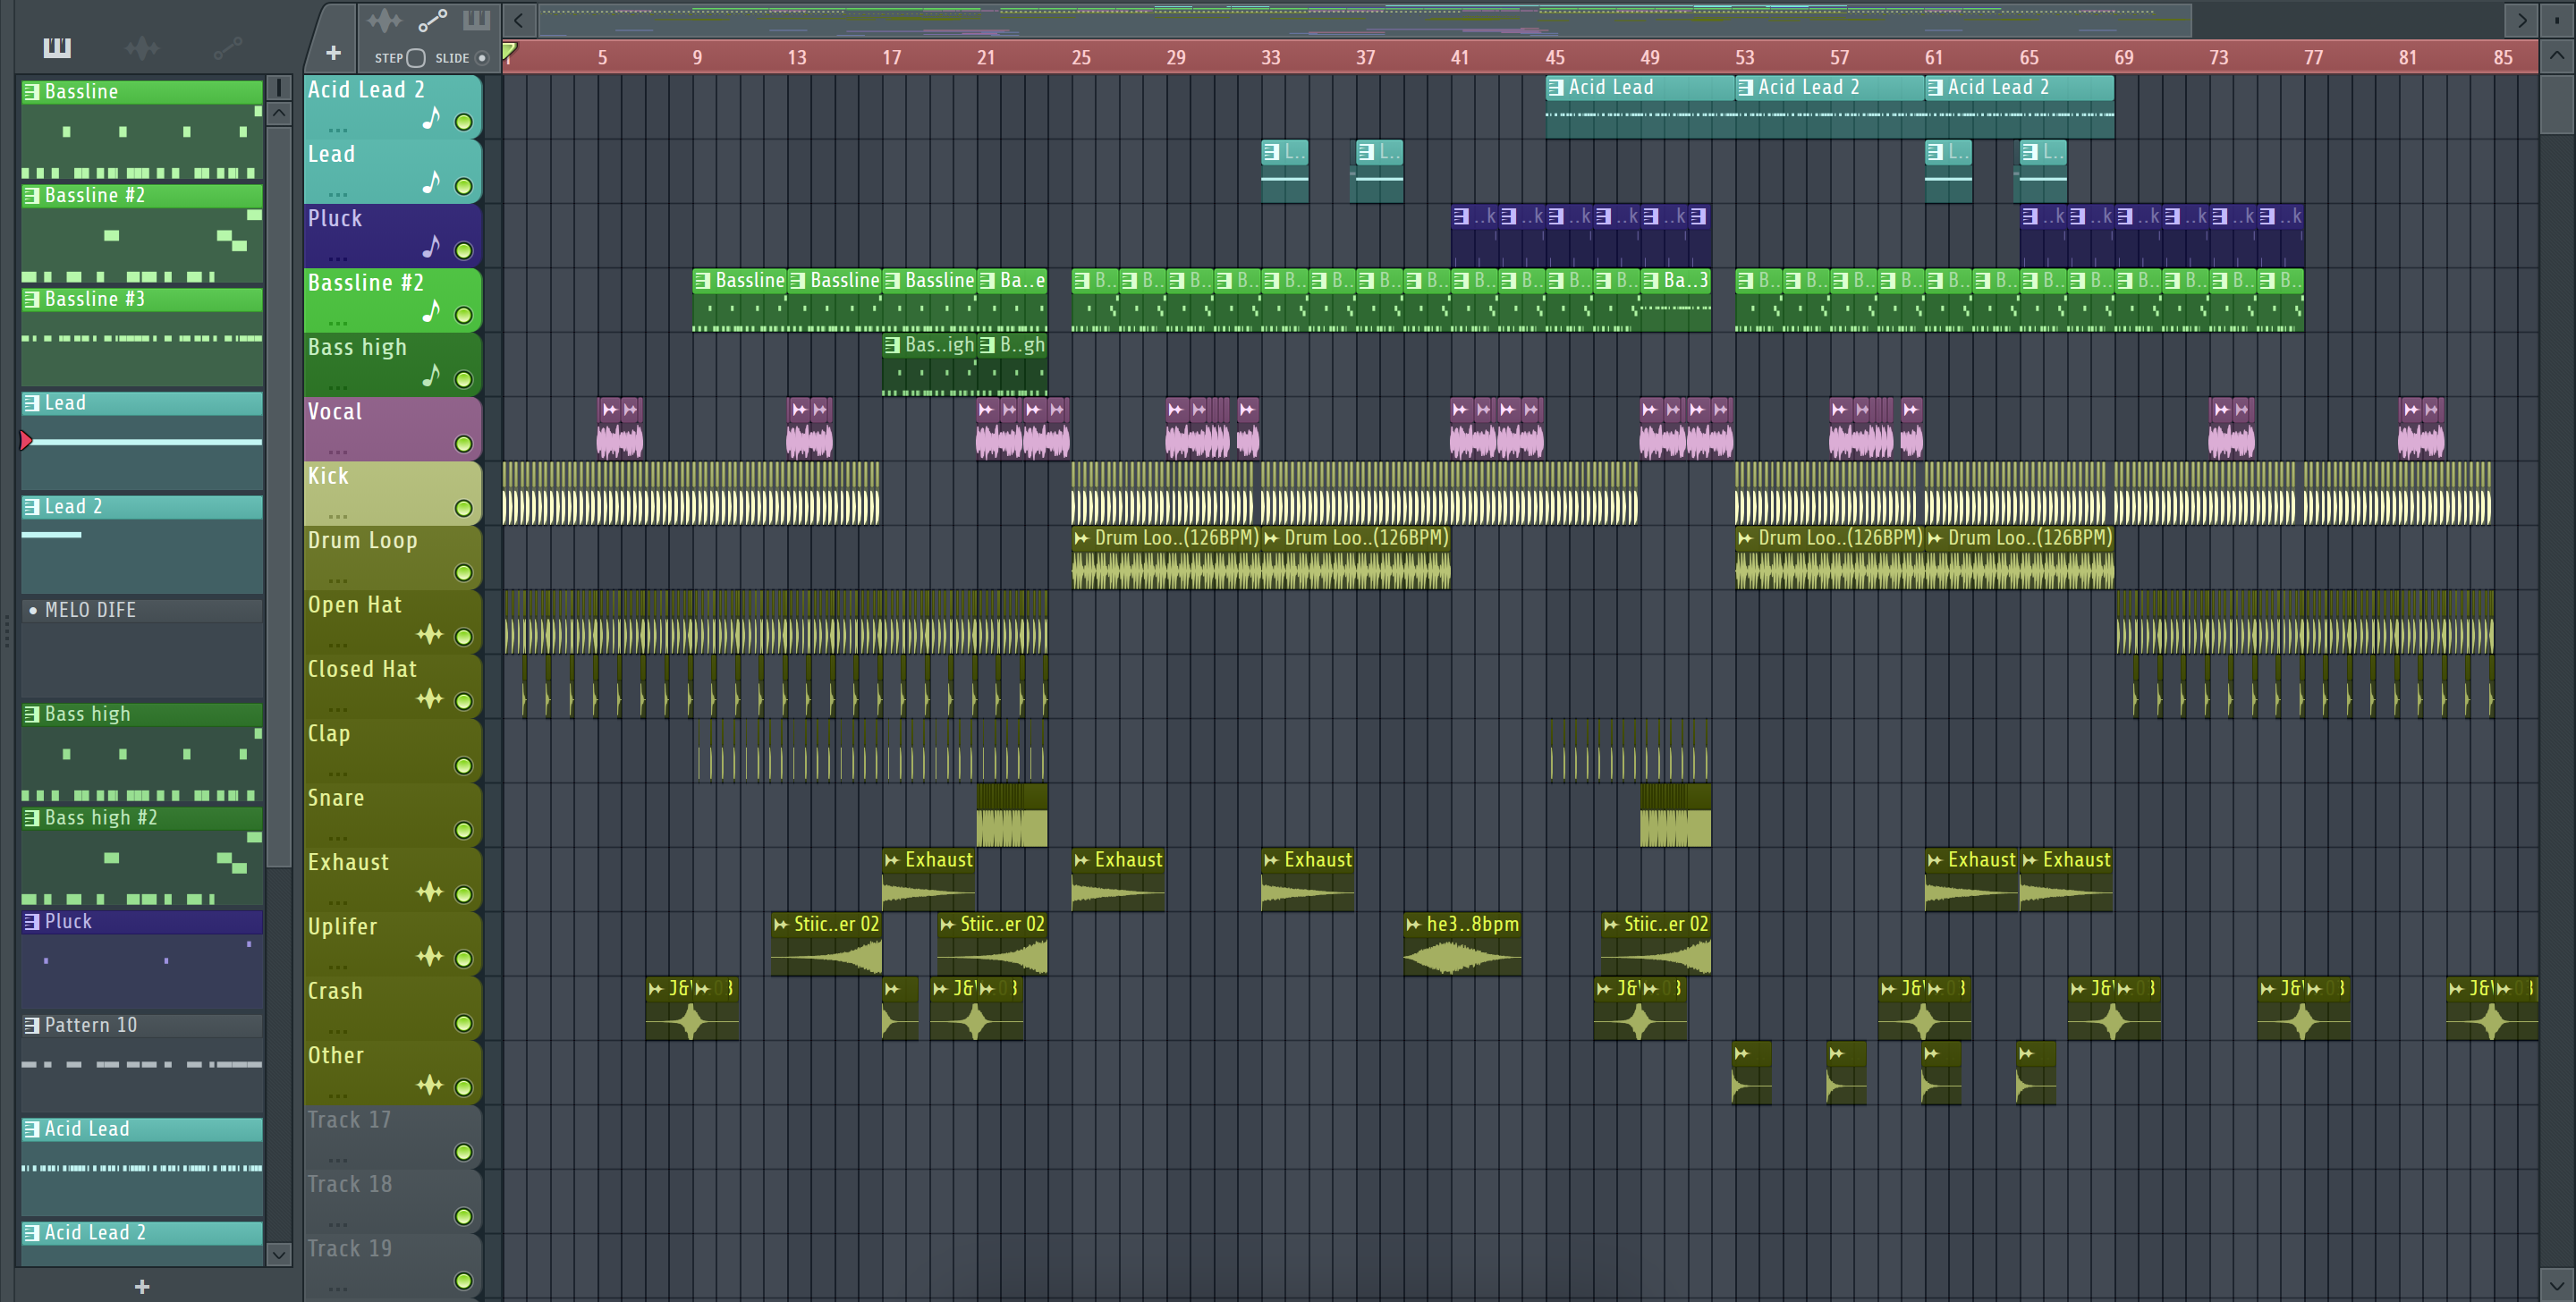2576x1302 pixels.
Task: Mute the Snare track
Action: [464, 830]
